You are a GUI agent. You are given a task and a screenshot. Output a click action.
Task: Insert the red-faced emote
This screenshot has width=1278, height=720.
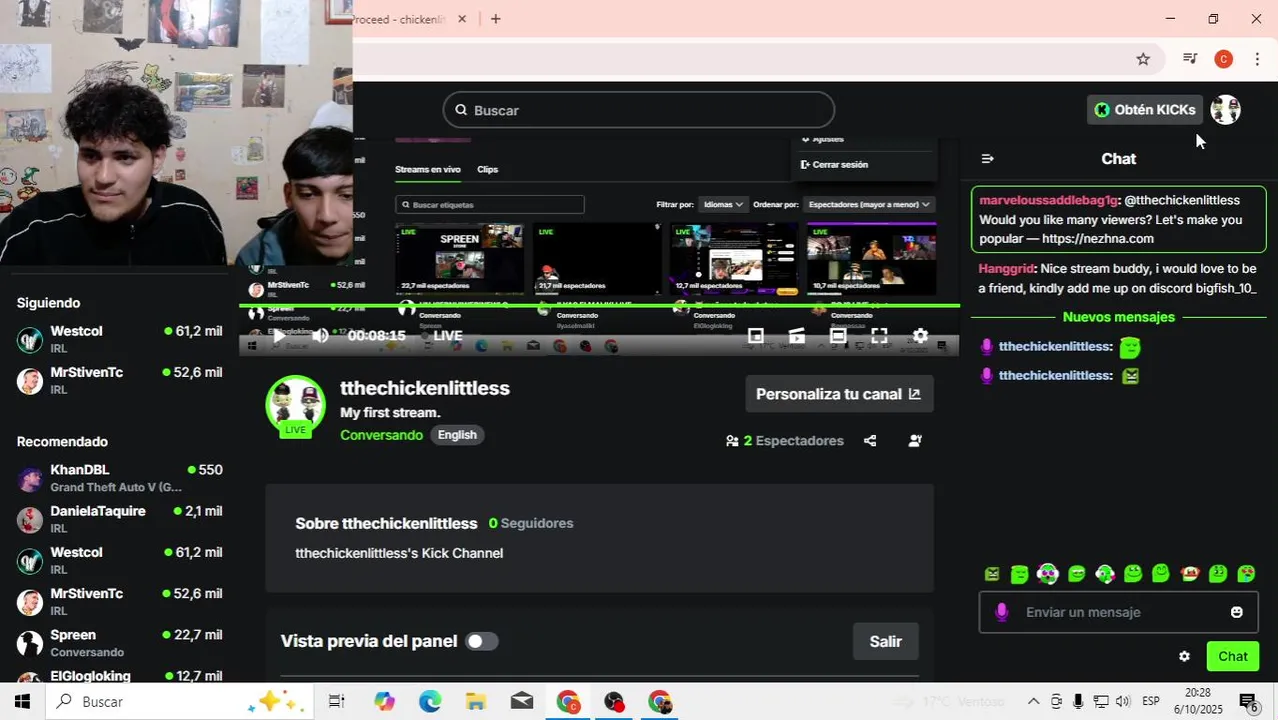(1189, 574)
